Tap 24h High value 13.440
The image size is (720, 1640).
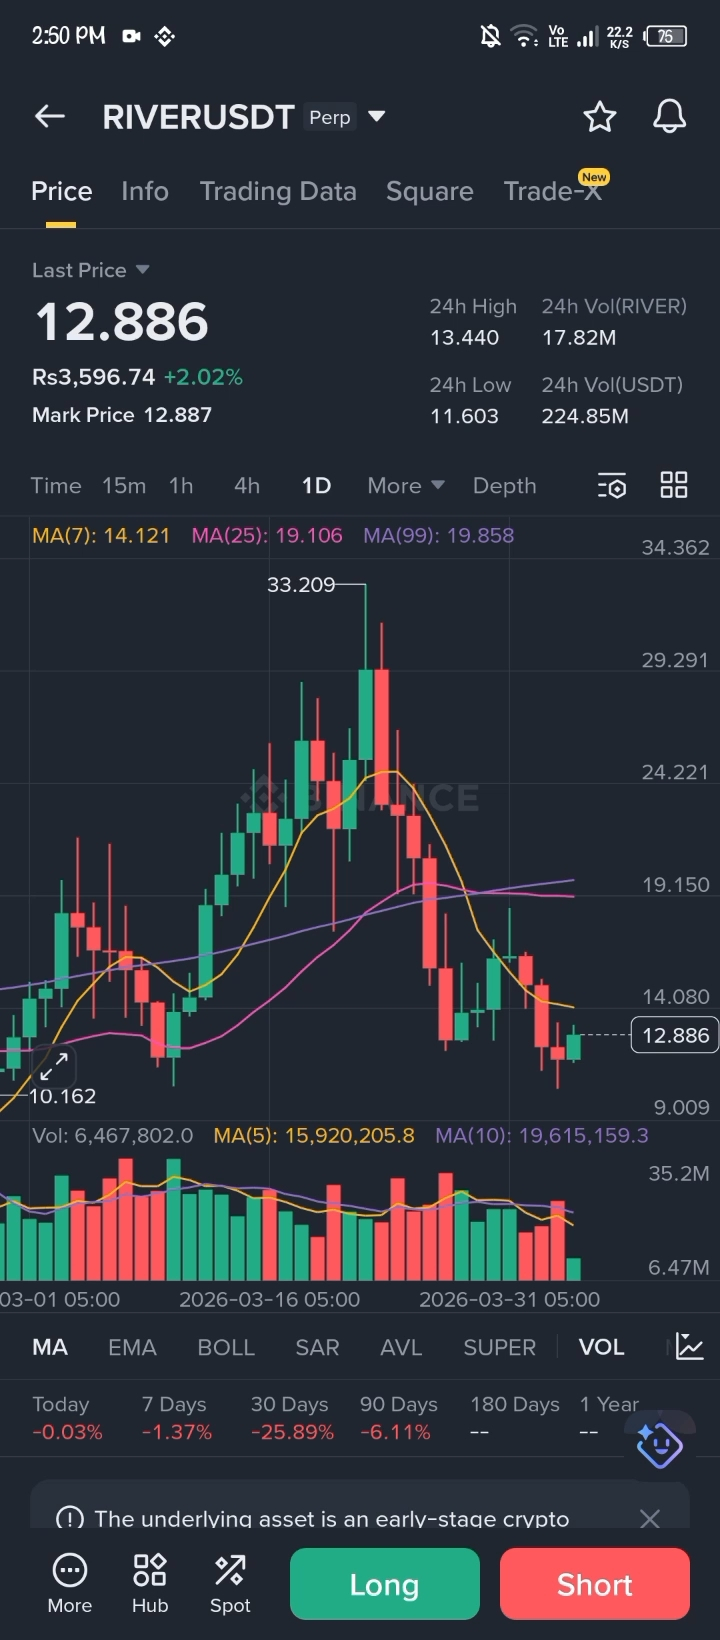[464, 337]
